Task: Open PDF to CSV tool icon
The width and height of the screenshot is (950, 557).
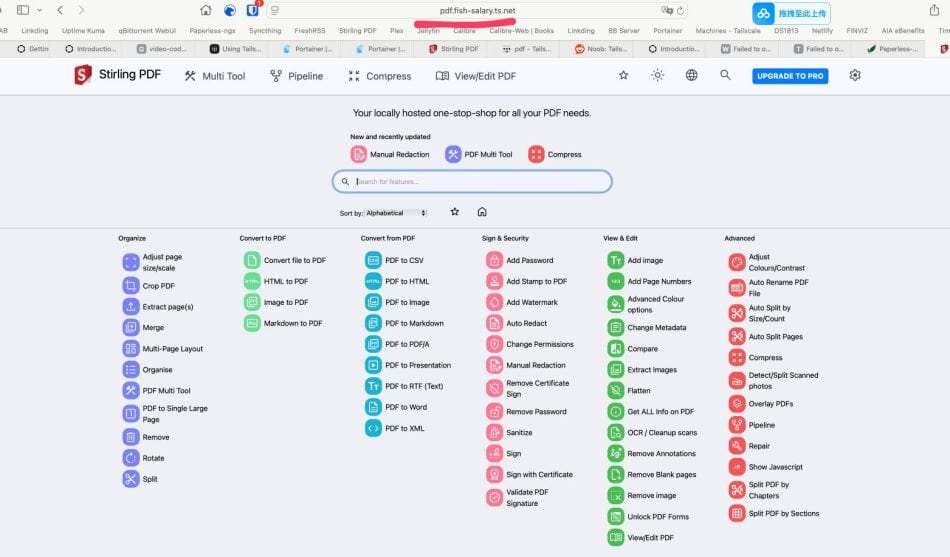Action: pyautogui.click(x=373, y=260)
